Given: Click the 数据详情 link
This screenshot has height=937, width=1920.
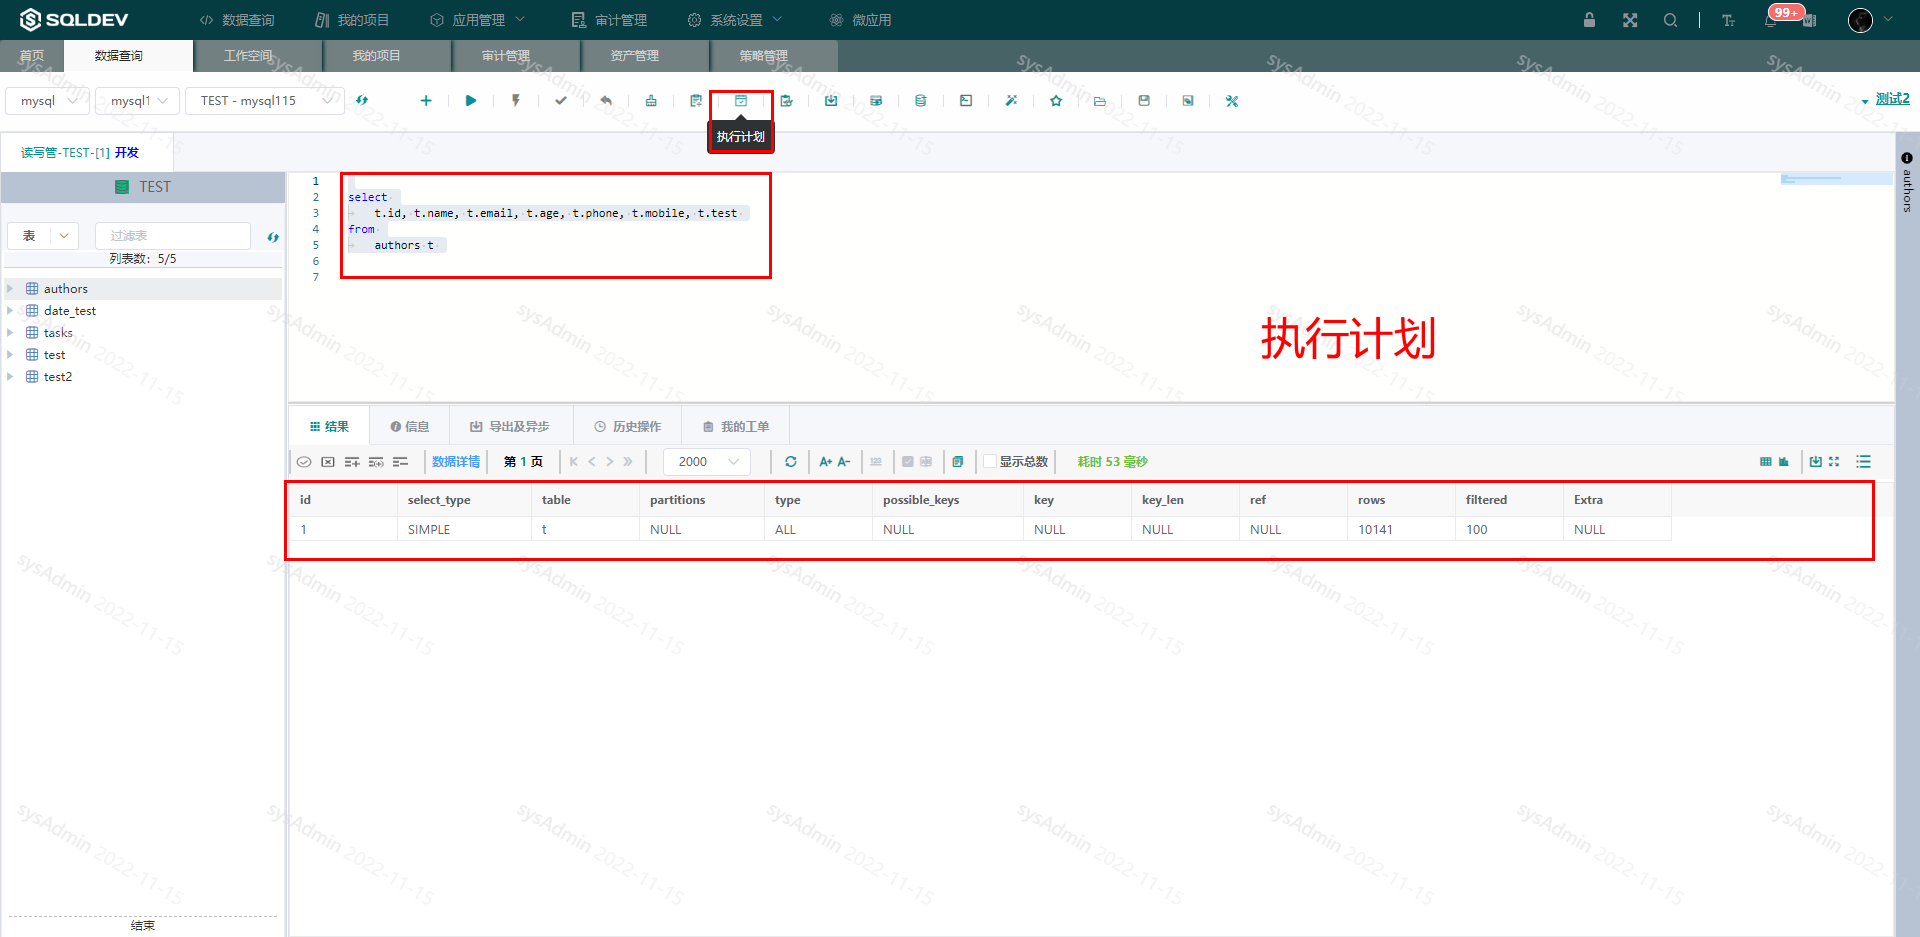Looking at the screenshot, I should coord(456,462).
